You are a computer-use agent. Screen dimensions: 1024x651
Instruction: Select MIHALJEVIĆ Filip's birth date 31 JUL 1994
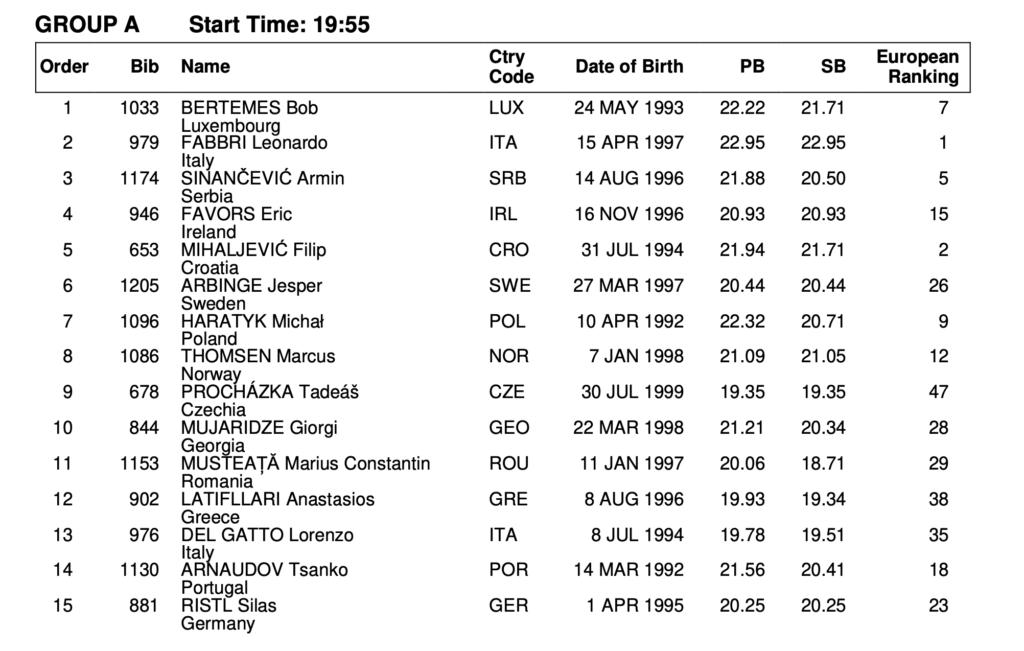[632, 250]
